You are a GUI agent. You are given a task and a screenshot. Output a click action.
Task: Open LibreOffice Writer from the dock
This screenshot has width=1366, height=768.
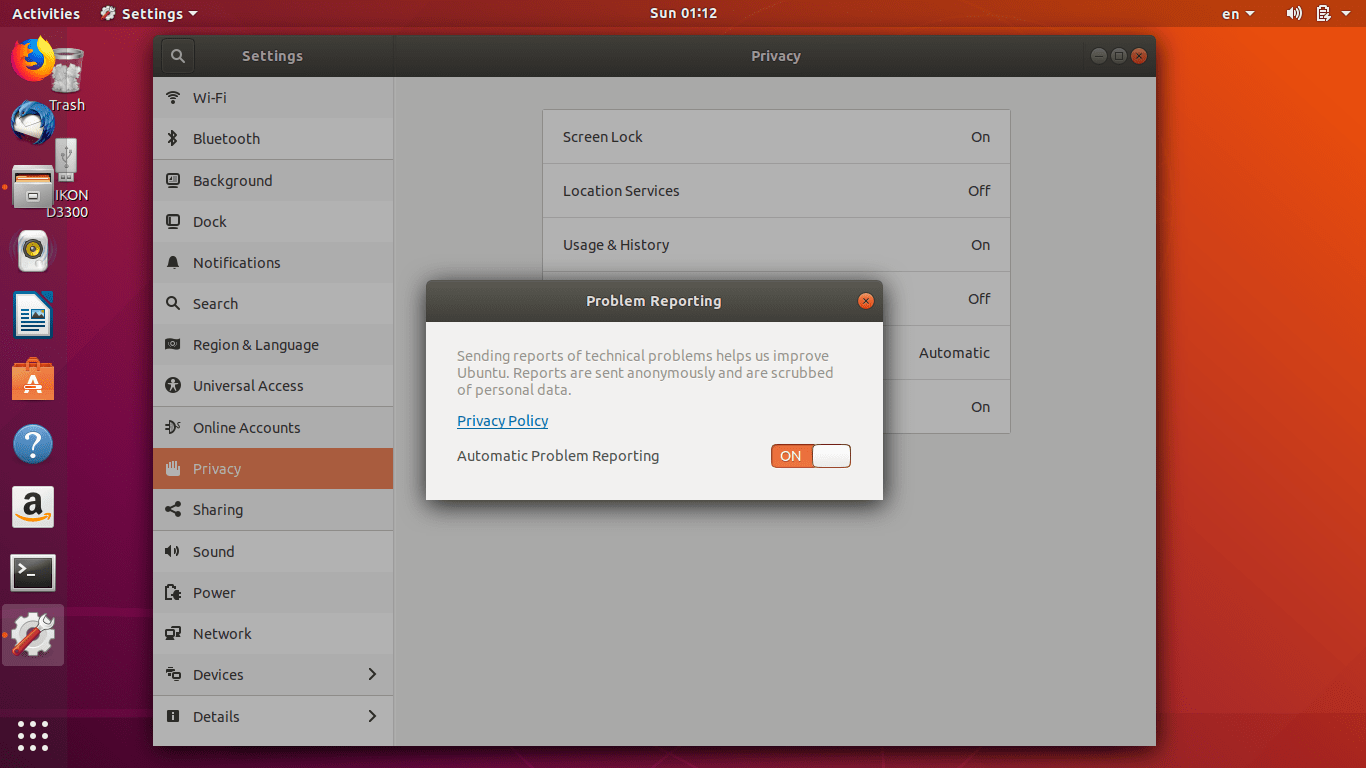point(32,316)
